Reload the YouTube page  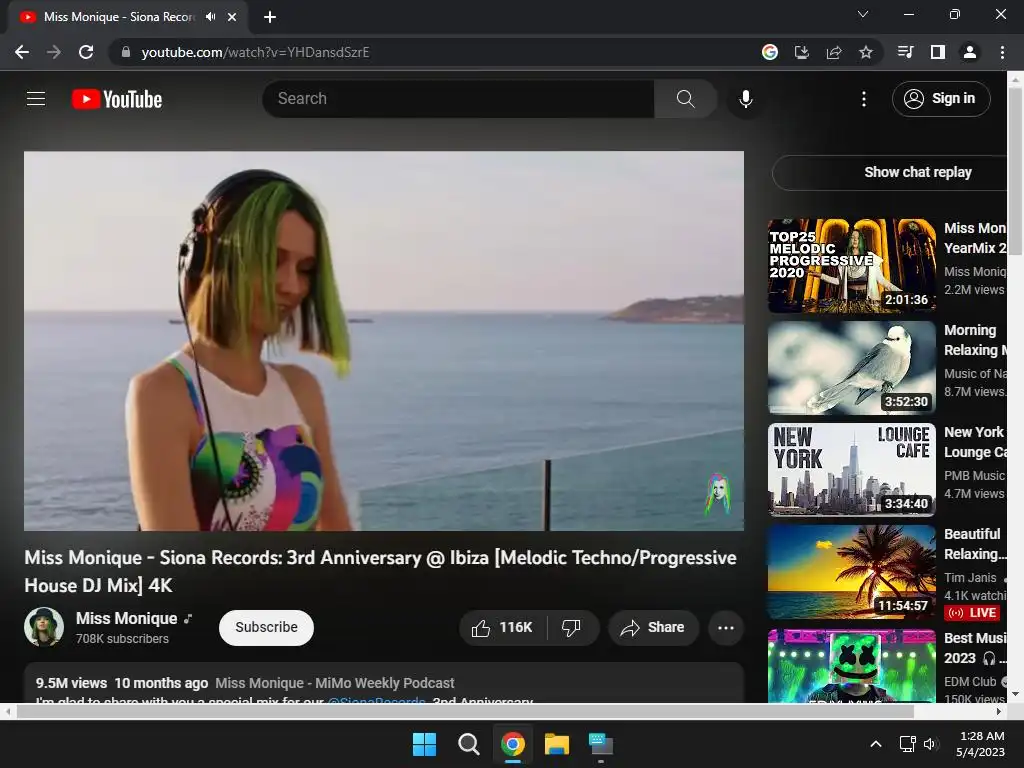(86, 52)
